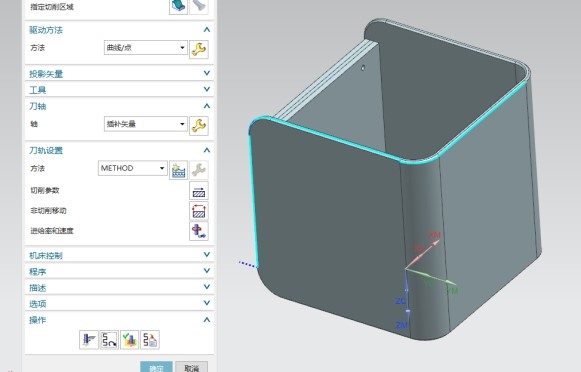Click the verify toolpath icon

coord(130,340)
